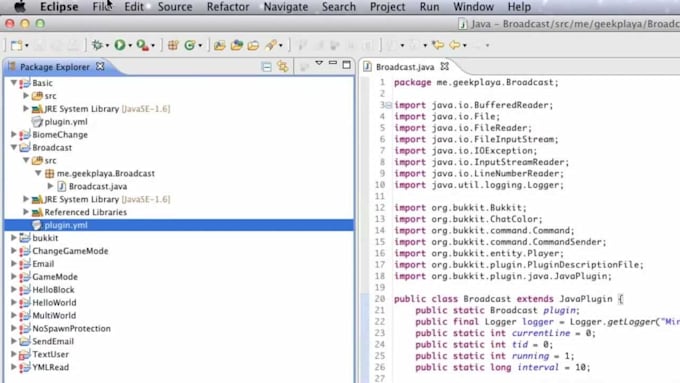Open the Project menu
The height and width of the screenshot is (383, 680).
coord(387,7)
